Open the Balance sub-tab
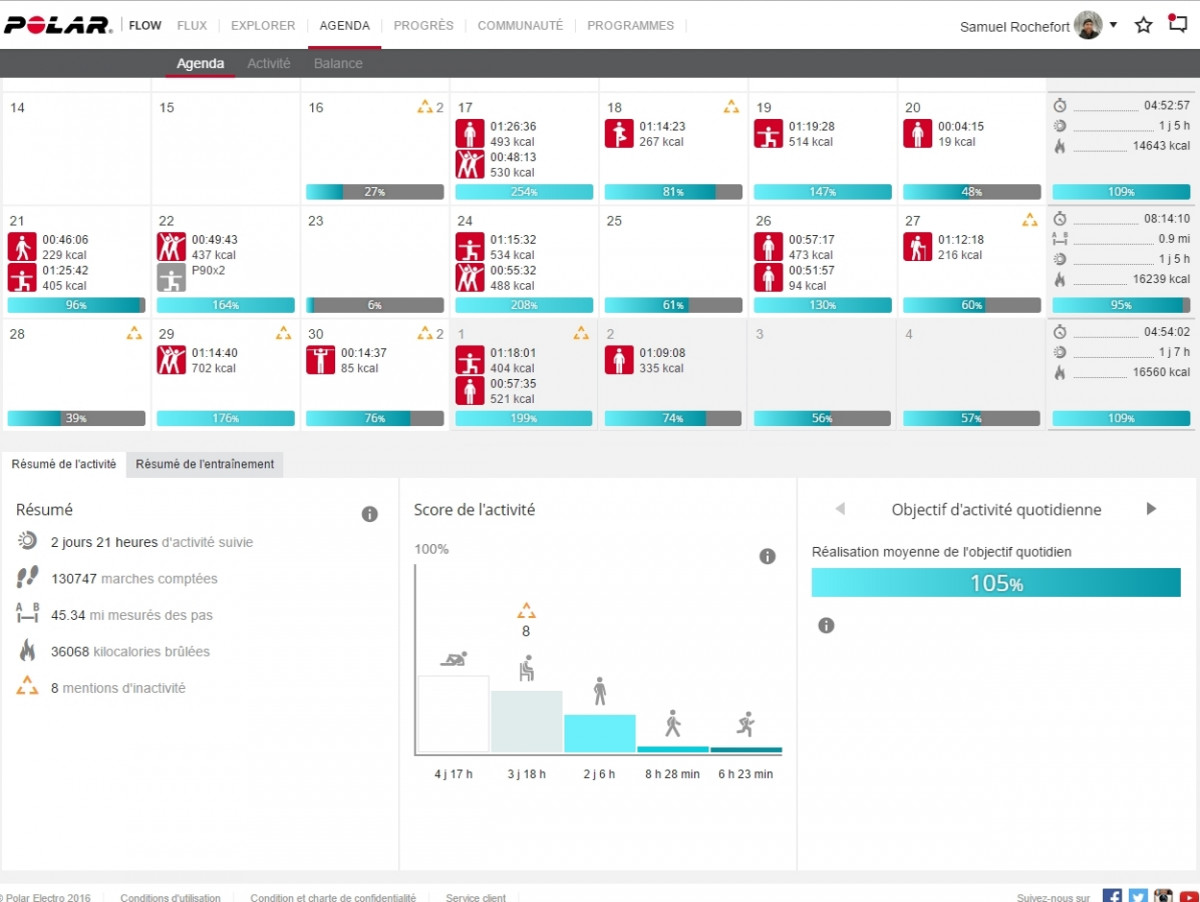The width and height of the screenshot is (1200, 902). point(338,63)
